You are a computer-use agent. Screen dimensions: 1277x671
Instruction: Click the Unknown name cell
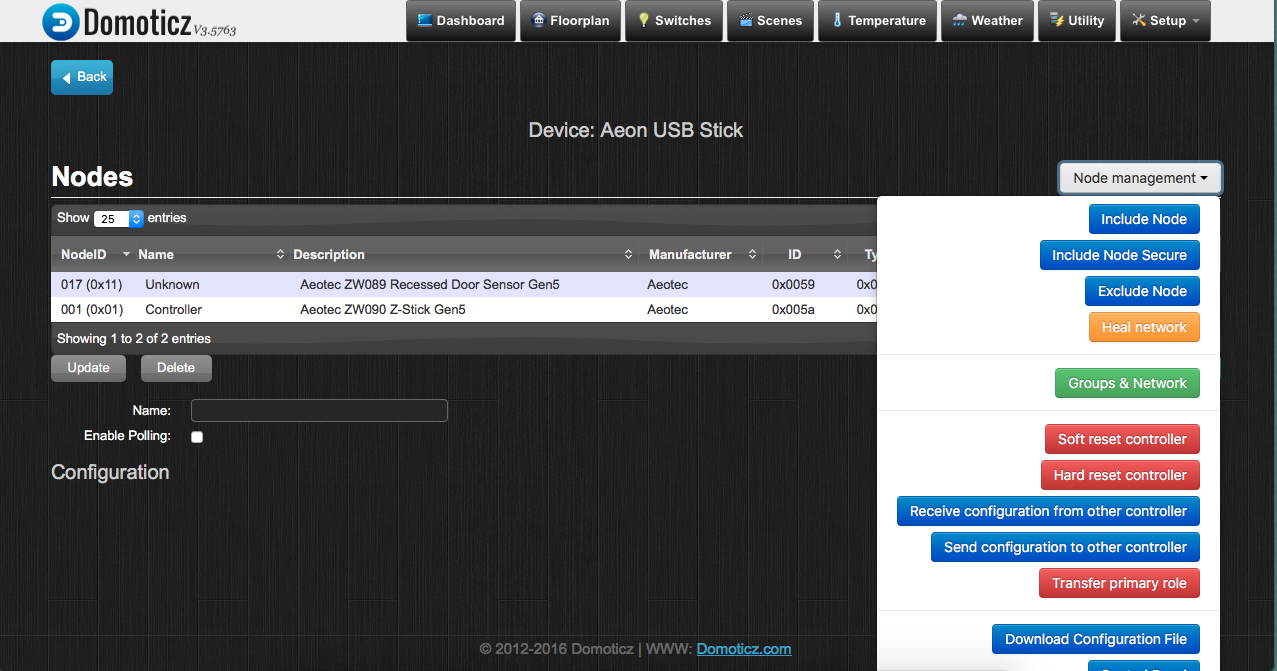click(172, 285)
